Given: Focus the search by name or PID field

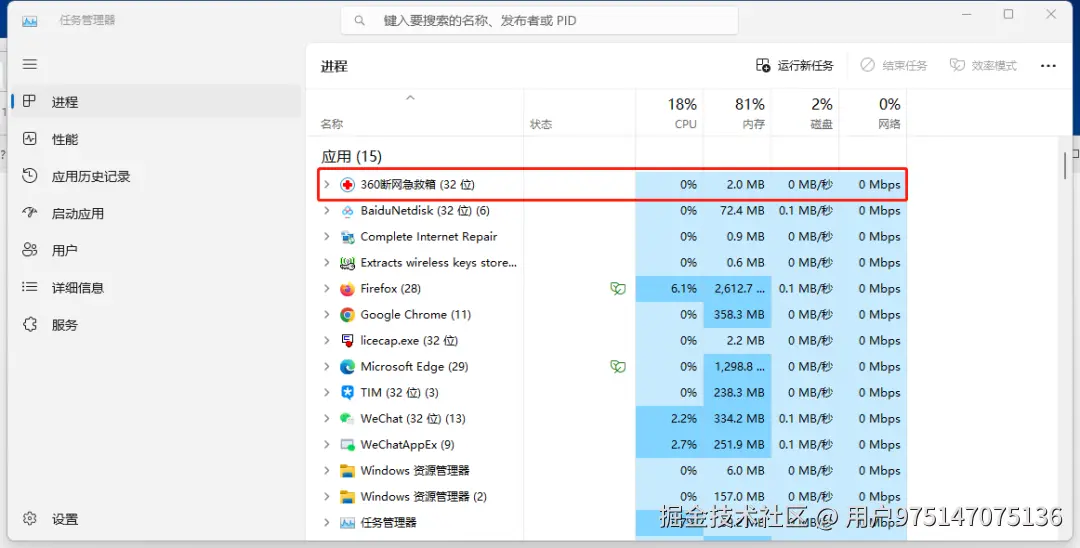Looking at the screenshot, I should [x=539, y=21].
